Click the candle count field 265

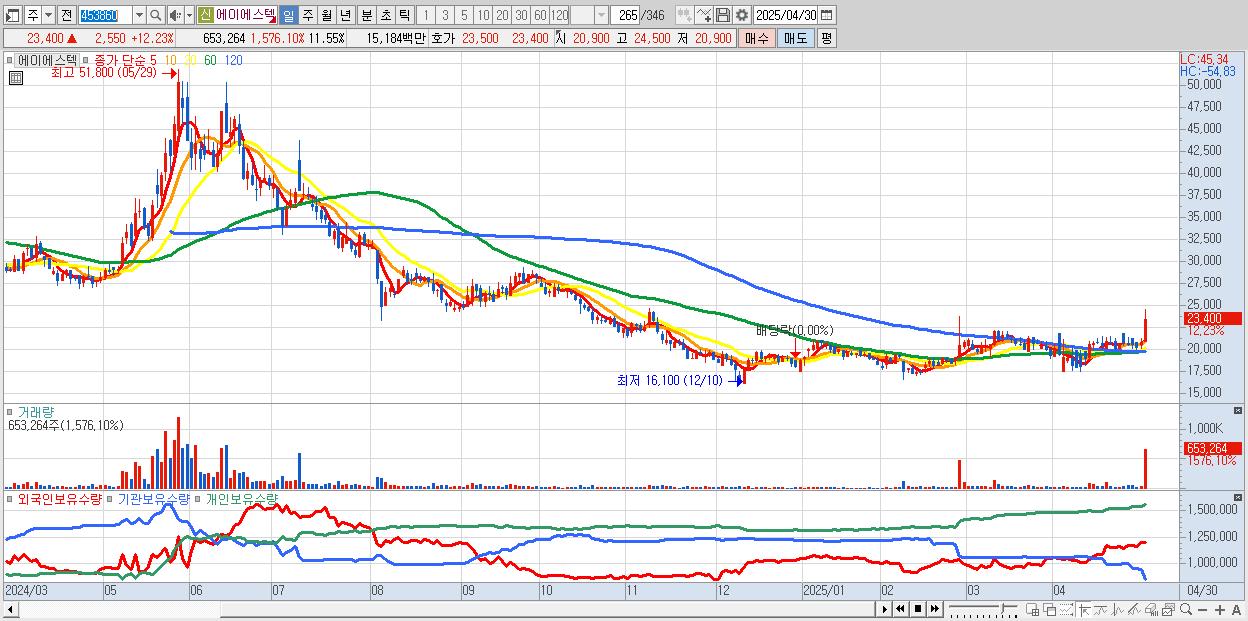(x=626, y=15)
